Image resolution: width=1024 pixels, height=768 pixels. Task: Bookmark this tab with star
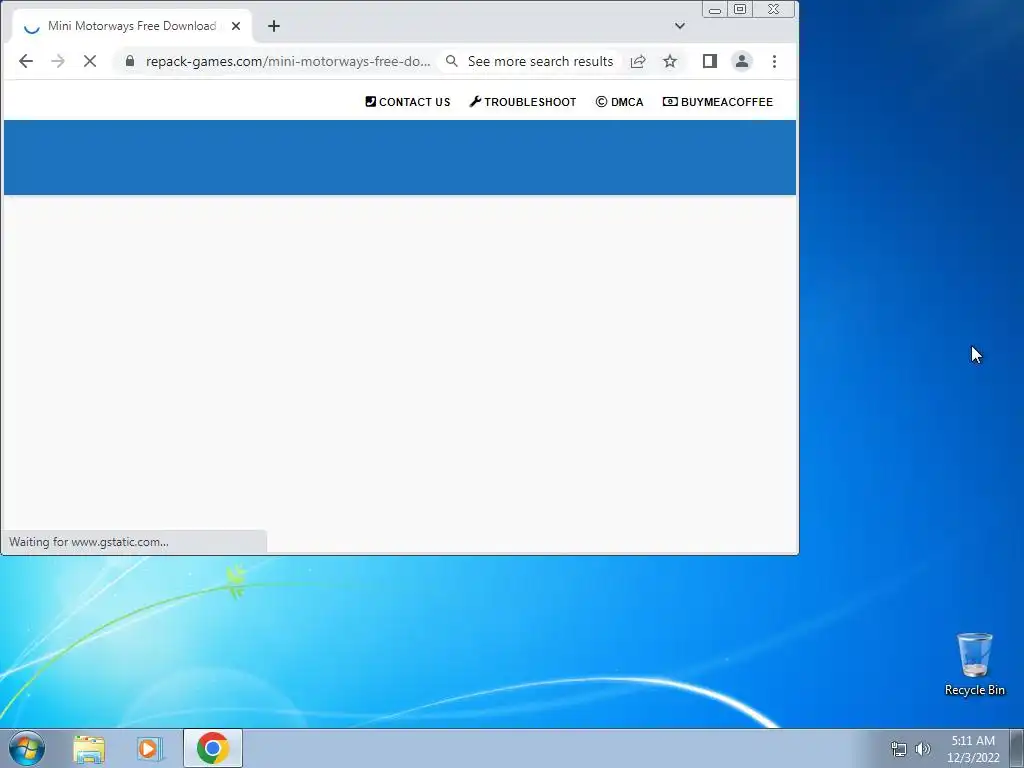(670, 61)
